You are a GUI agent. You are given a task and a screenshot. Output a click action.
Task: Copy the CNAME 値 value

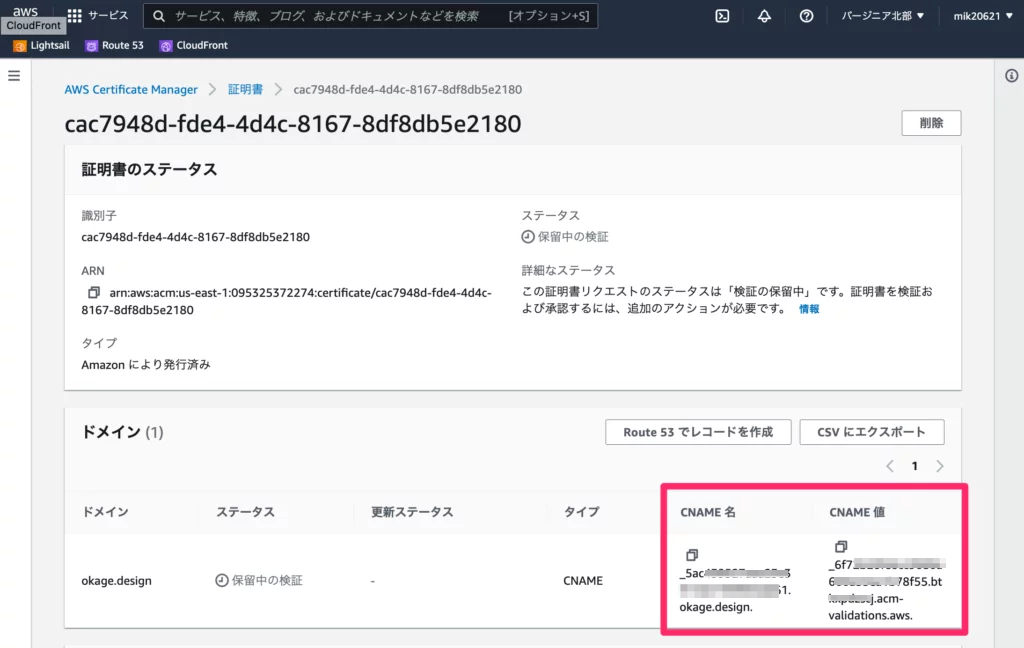(x=841, y=546)
